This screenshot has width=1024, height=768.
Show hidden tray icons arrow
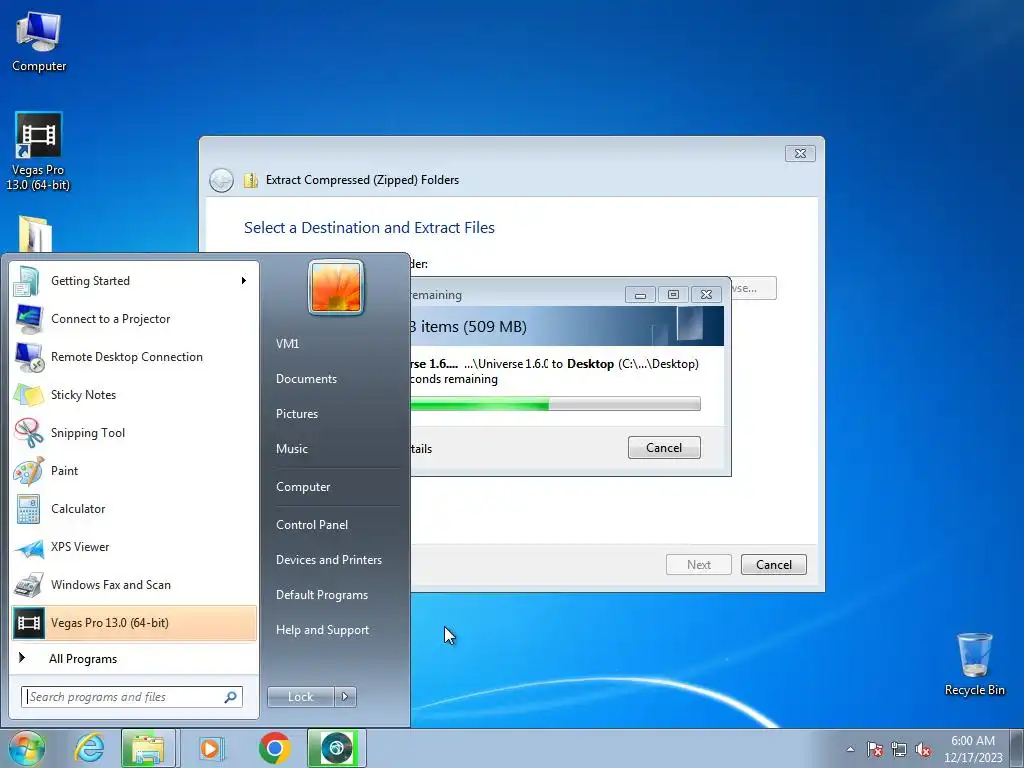click(x=850, y=750)
